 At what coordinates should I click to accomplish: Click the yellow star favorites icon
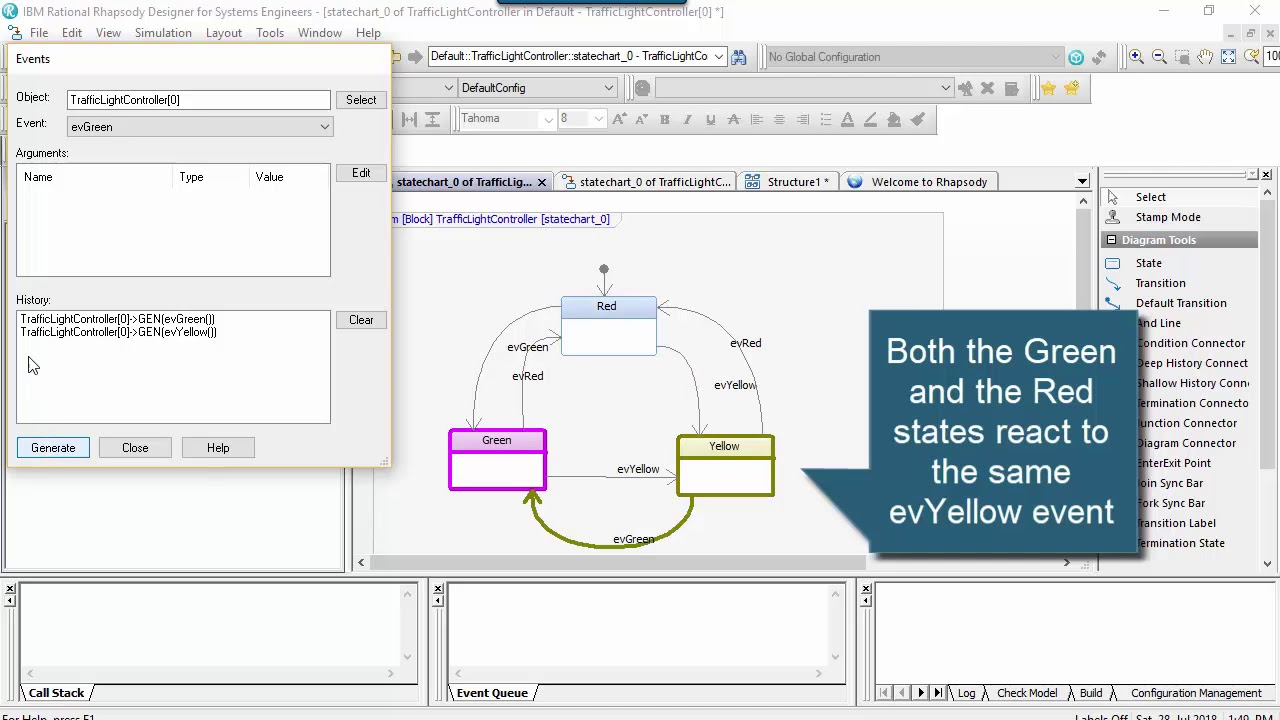(1048, 88)
